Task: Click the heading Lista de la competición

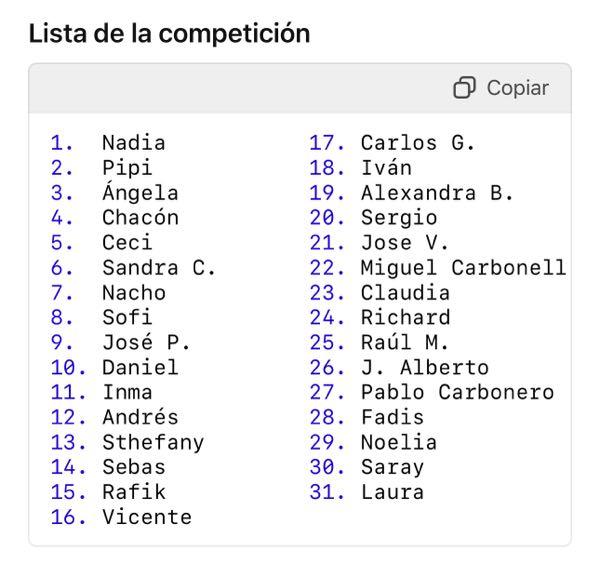Action: point(169,33)
